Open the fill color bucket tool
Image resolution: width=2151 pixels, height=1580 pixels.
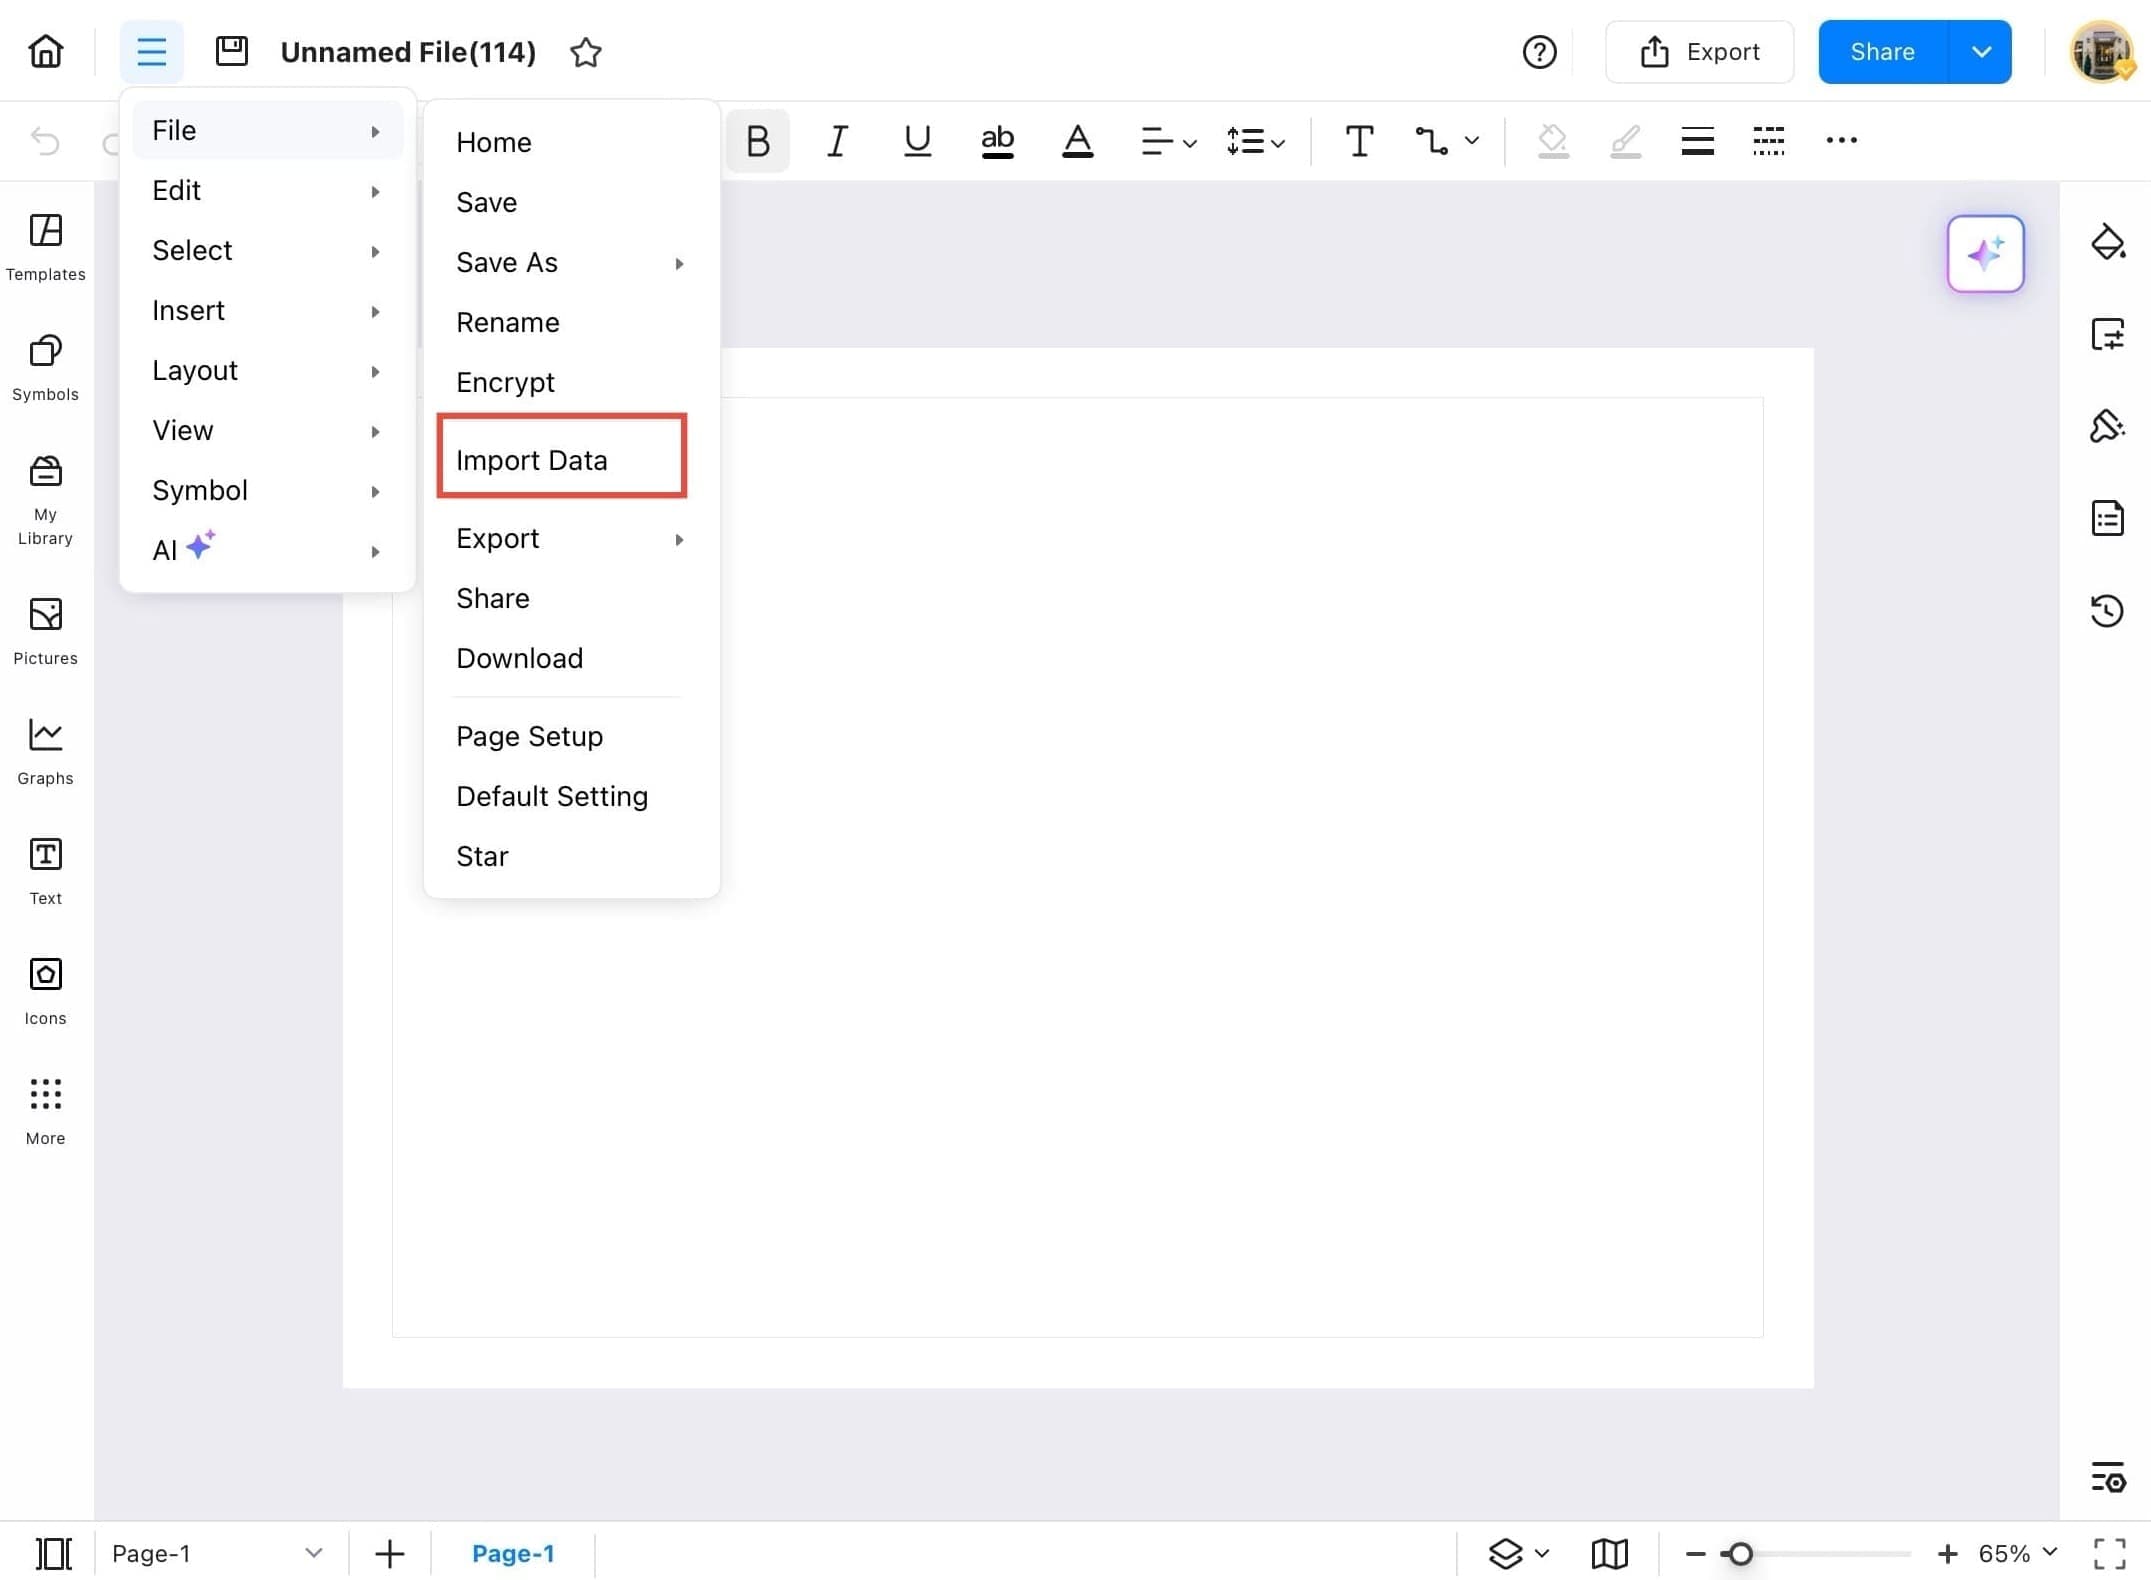[x=2108, y=242]
